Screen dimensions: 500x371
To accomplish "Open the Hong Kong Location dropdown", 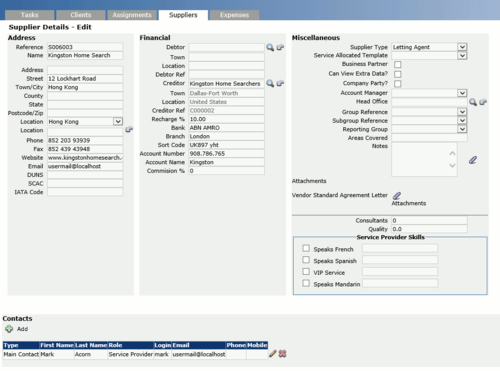I will (118, 121).
